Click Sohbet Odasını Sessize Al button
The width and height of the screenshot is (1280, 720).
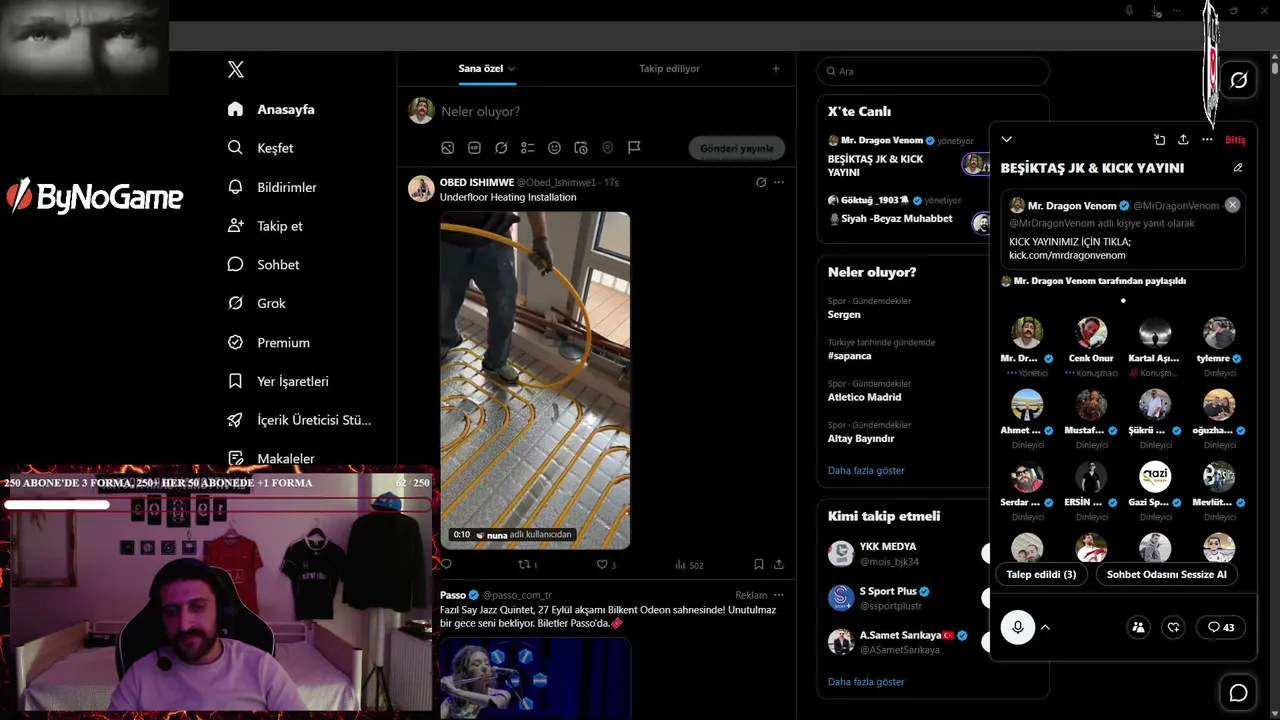(x=1166, y=574)
